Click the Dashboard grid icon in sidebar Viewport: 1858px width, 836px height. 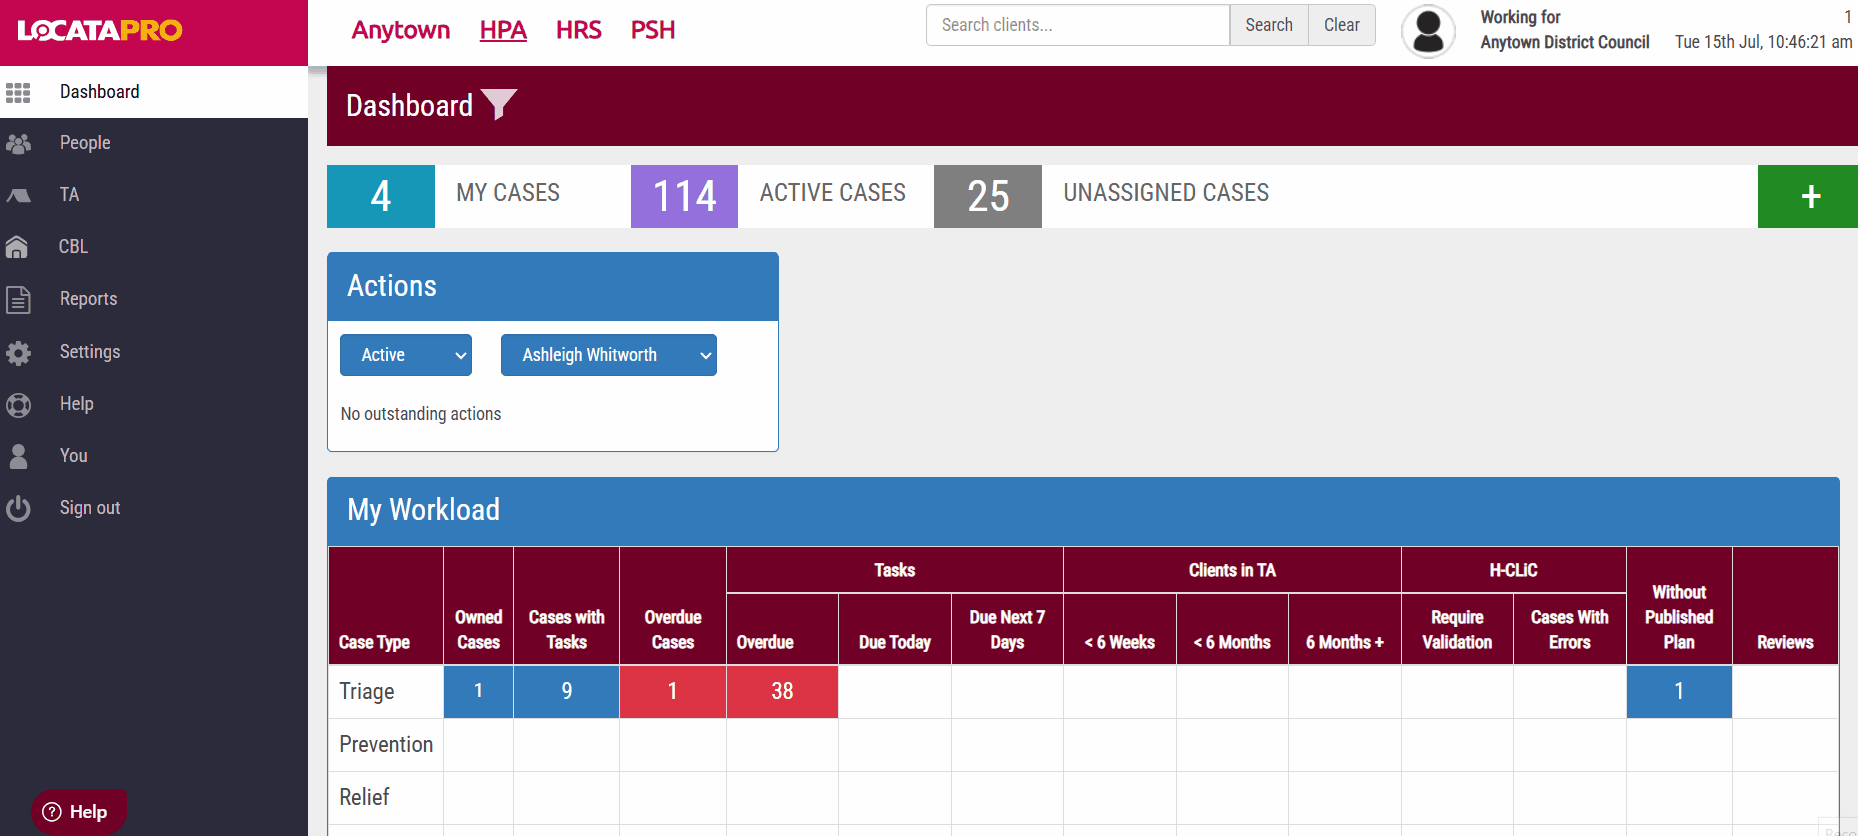tap(18, 92)
